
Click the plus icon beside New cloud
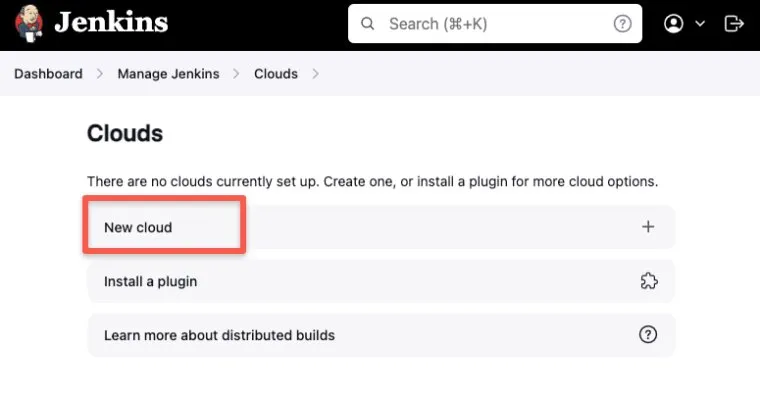coord(648,227)
